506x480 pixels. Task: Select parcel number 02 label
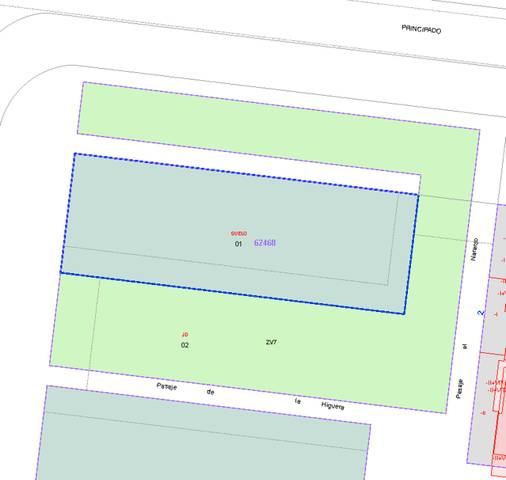185,345
